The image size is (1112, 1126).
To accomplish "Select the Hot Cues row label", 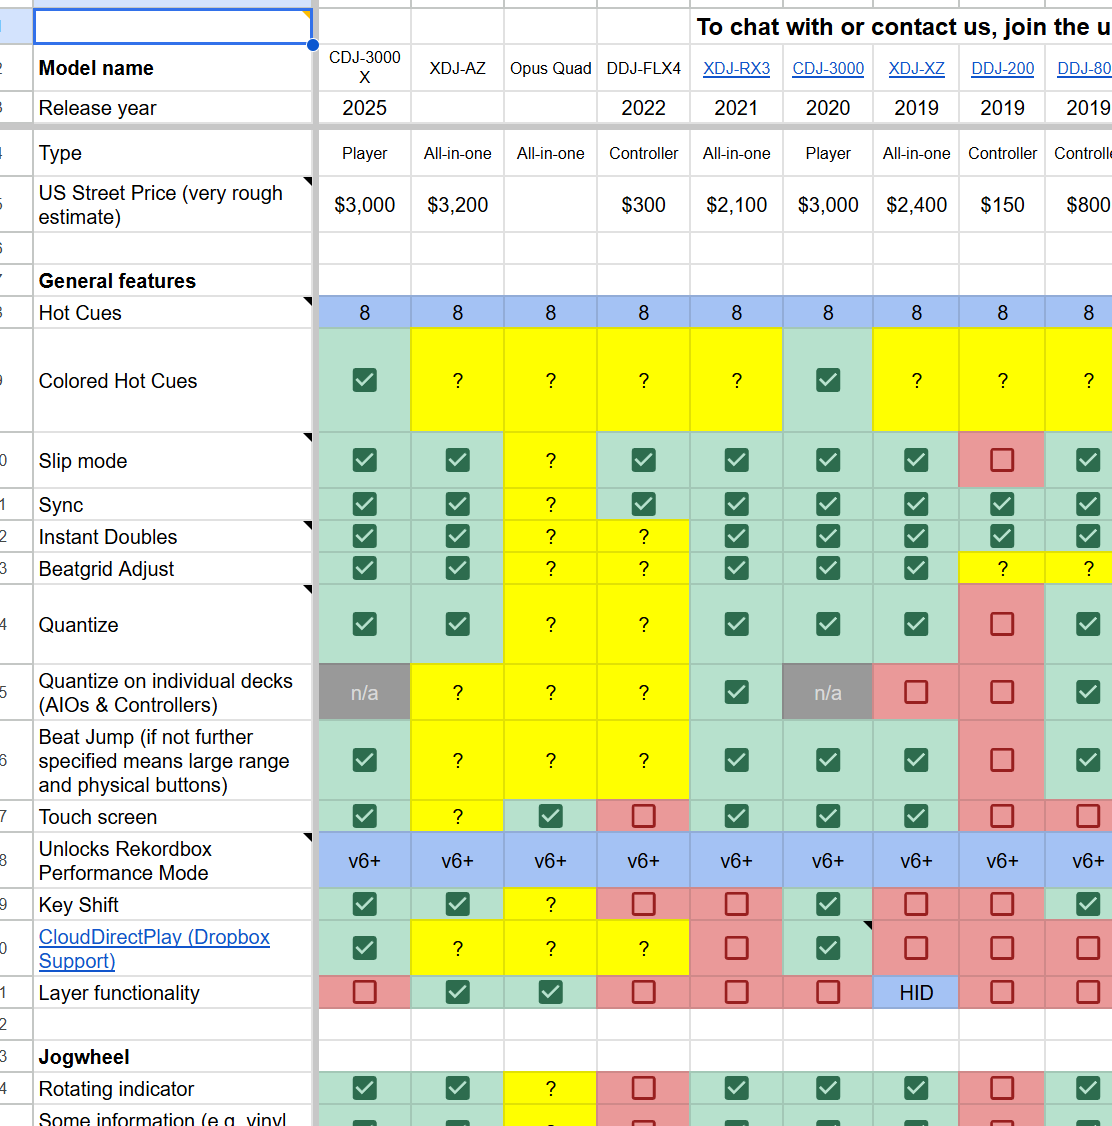I will (172, 312).
